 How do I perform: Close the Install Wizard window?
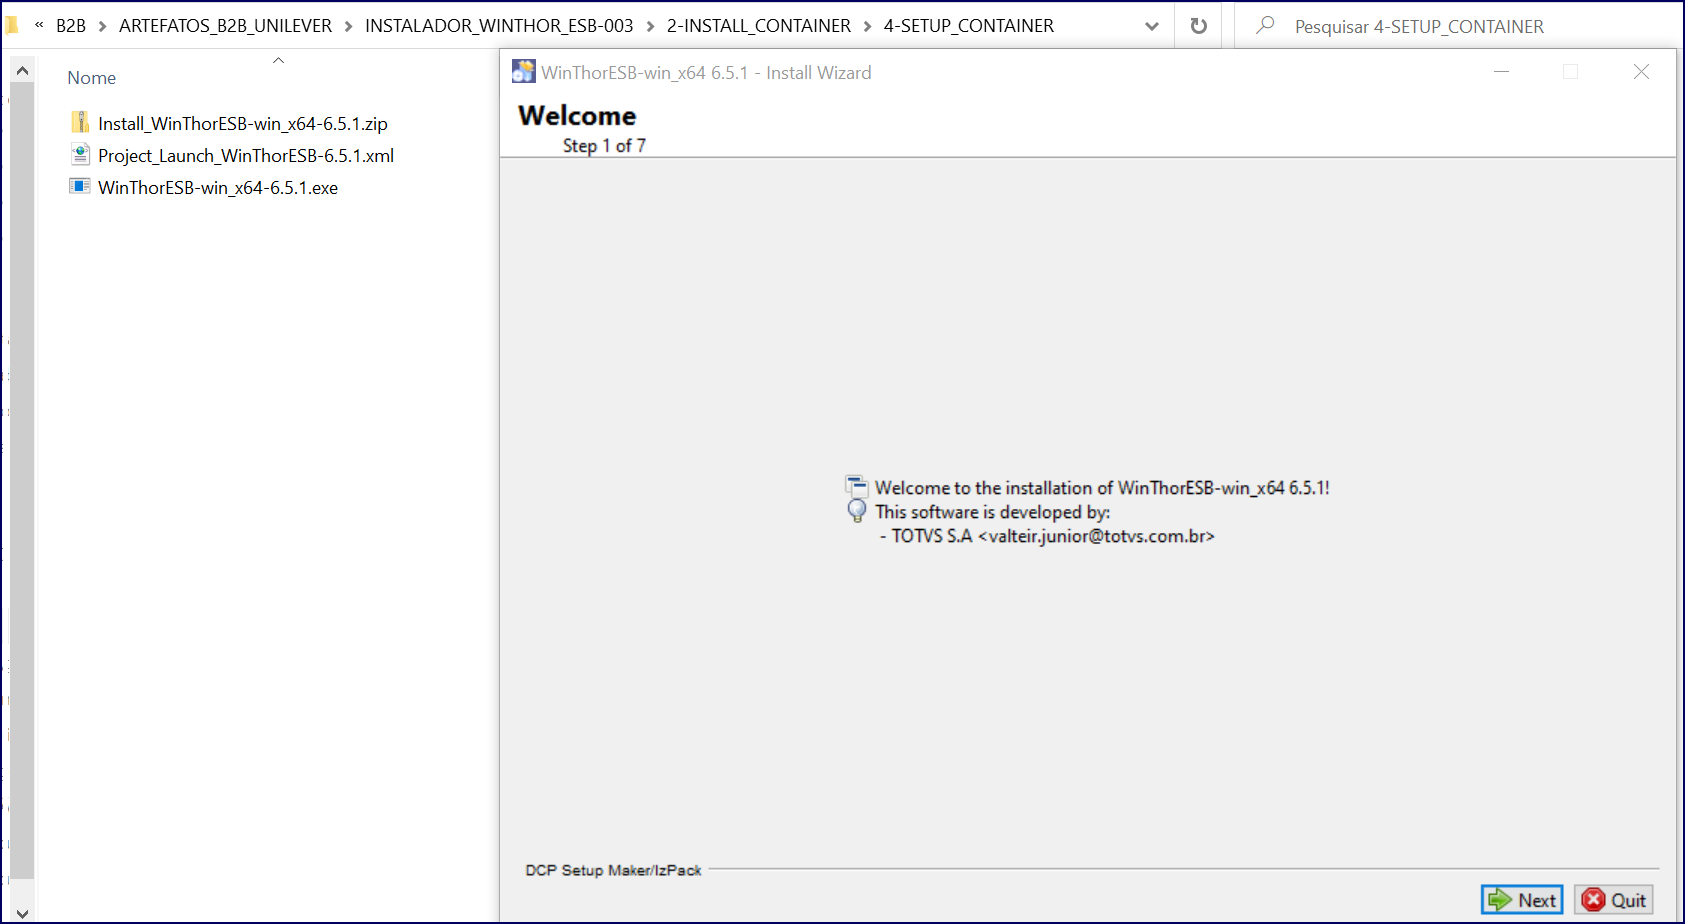[1641, 72]
